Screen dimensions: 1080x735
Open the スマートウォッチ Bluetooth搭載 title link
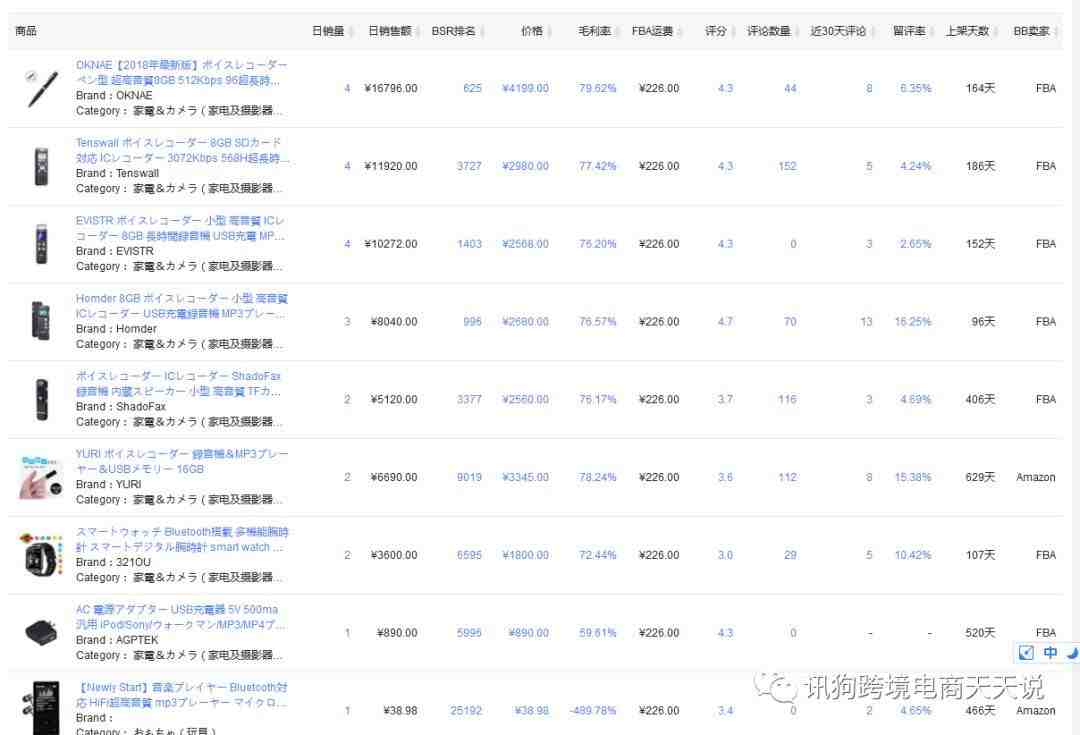pyautogui.click(x=182, y=539)
